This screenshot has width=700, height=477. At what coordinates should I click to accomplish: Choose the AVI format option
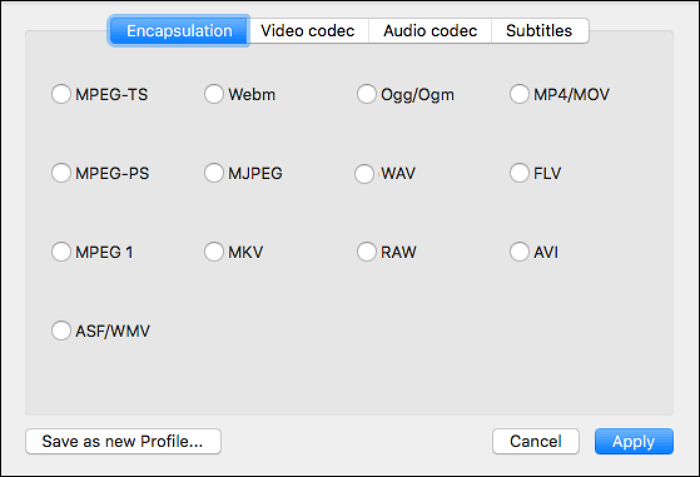coord(519,252)
